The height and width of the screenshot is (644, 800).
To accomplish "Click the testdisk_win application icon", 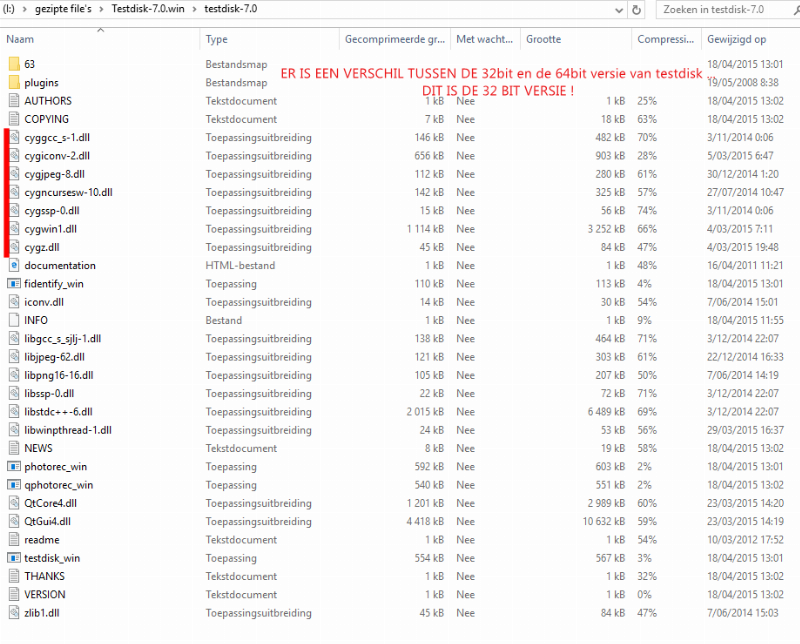I will [14, 558].
